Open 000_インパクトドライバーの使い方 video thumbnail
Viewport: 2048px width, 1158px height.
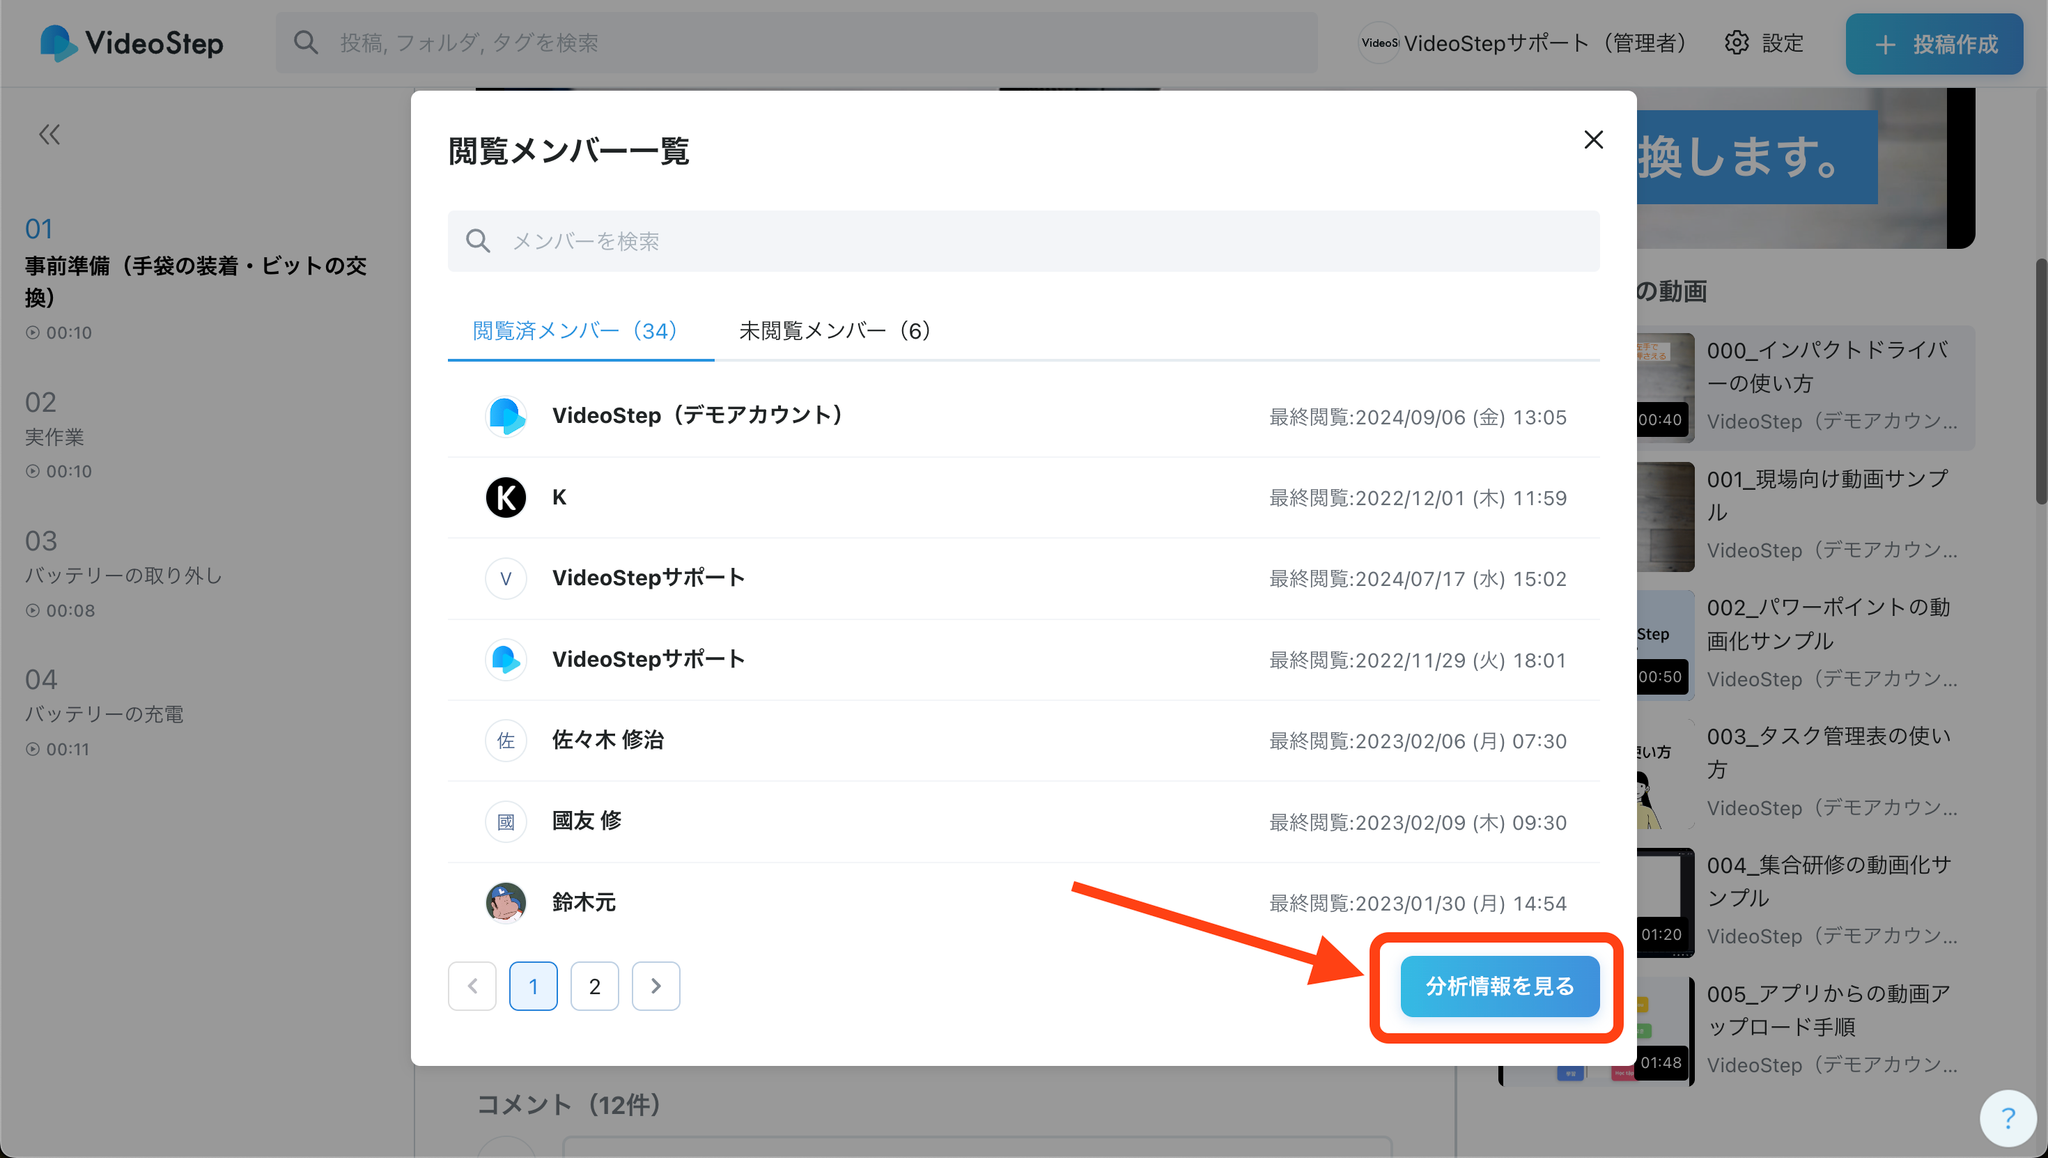tap(1666, 388)
